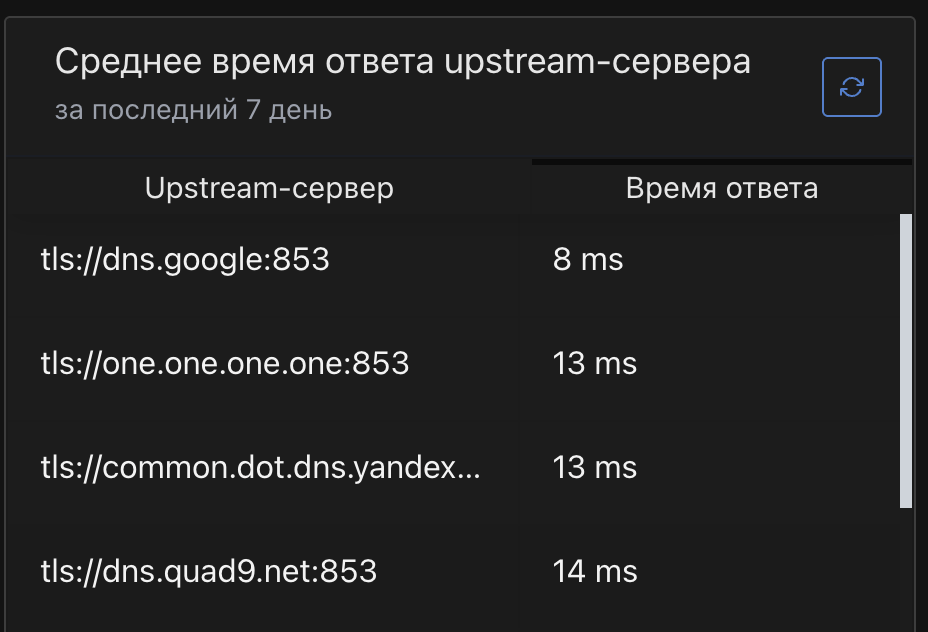Click the 8 ms response time value
Screen dimensions: 928x632
coord(589,260)
